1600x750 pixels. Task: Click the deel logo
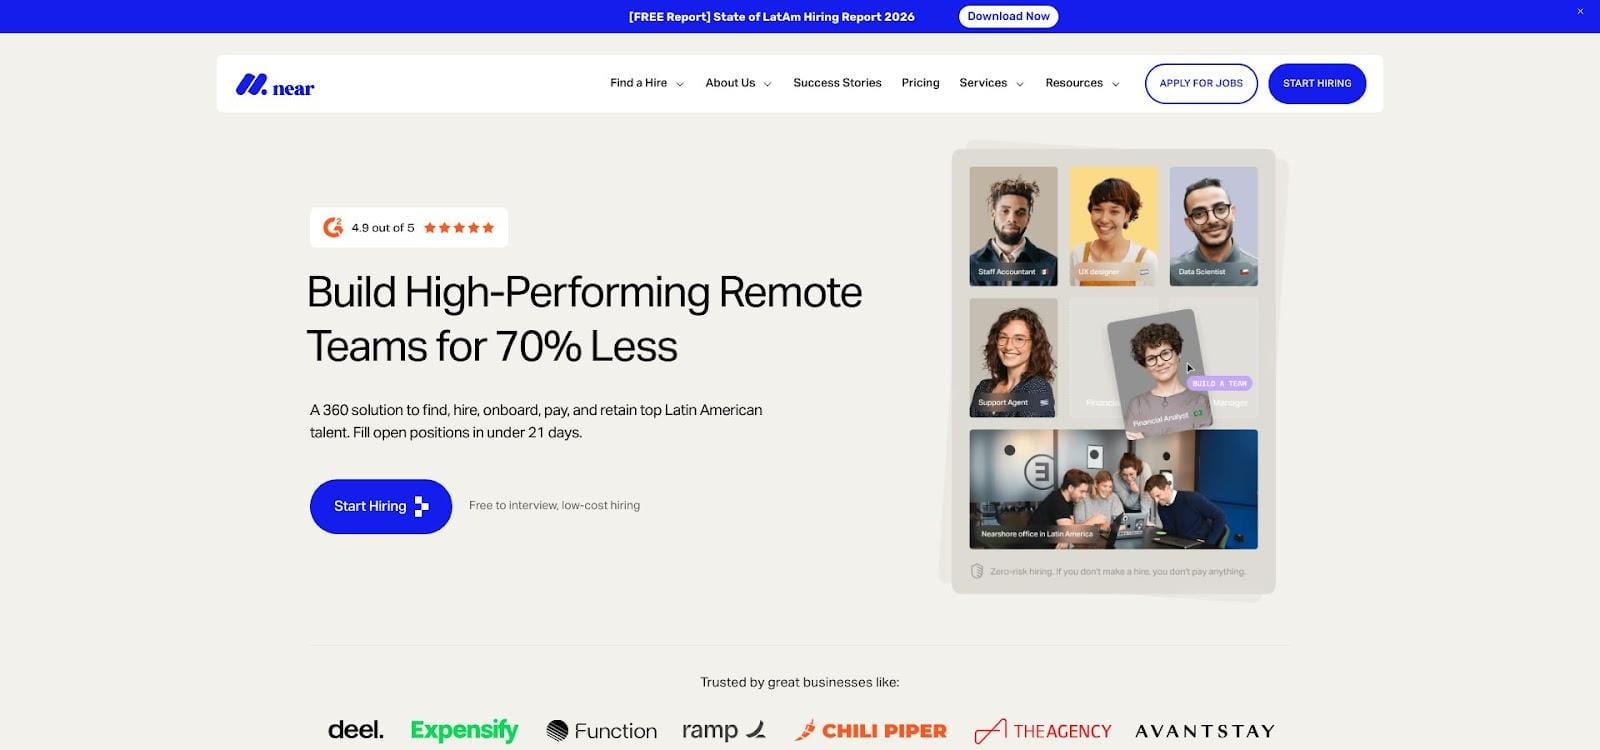point(356,730)
